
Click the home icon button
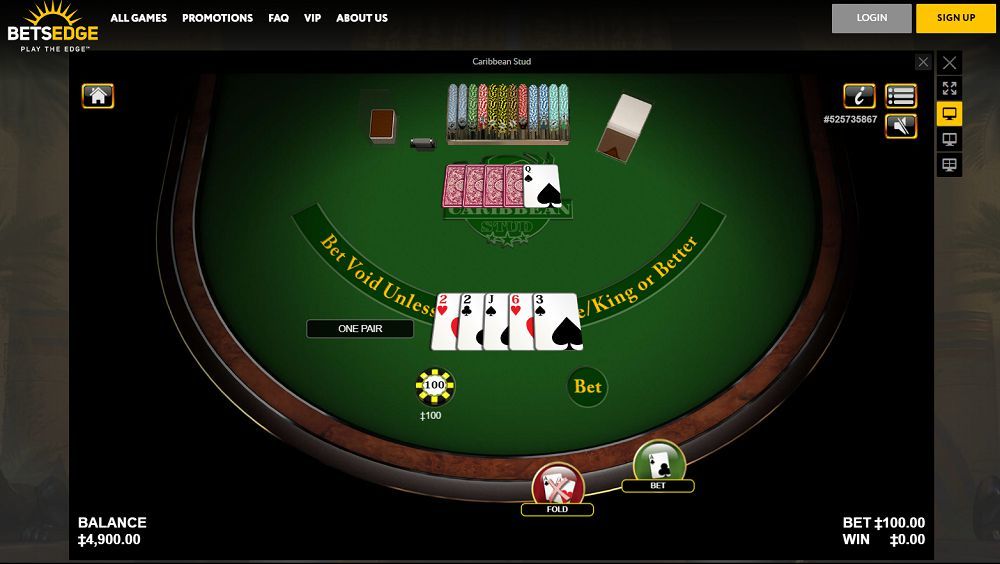pos(98,96)
